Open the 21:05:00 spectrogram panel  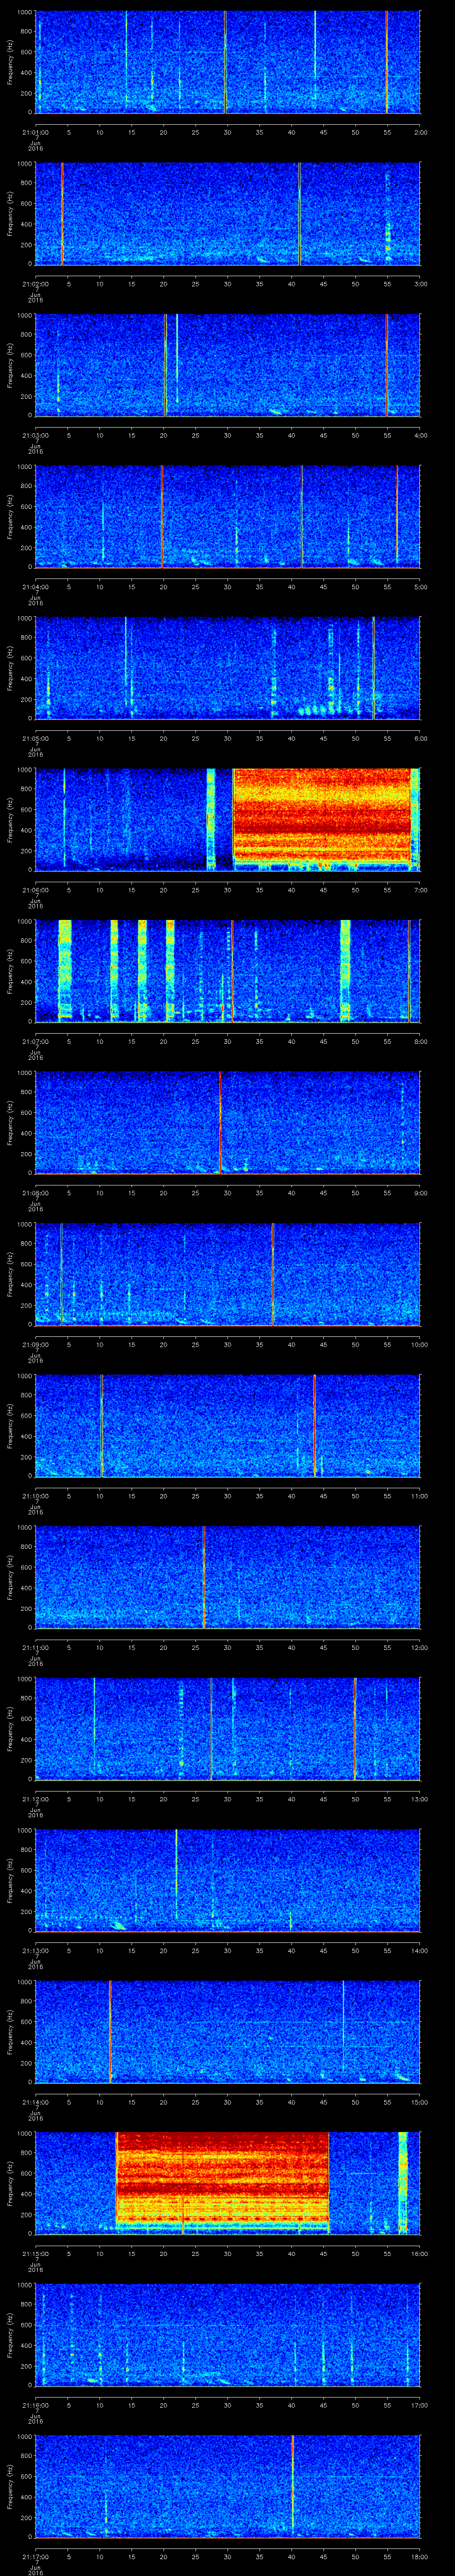click(228, 668)
